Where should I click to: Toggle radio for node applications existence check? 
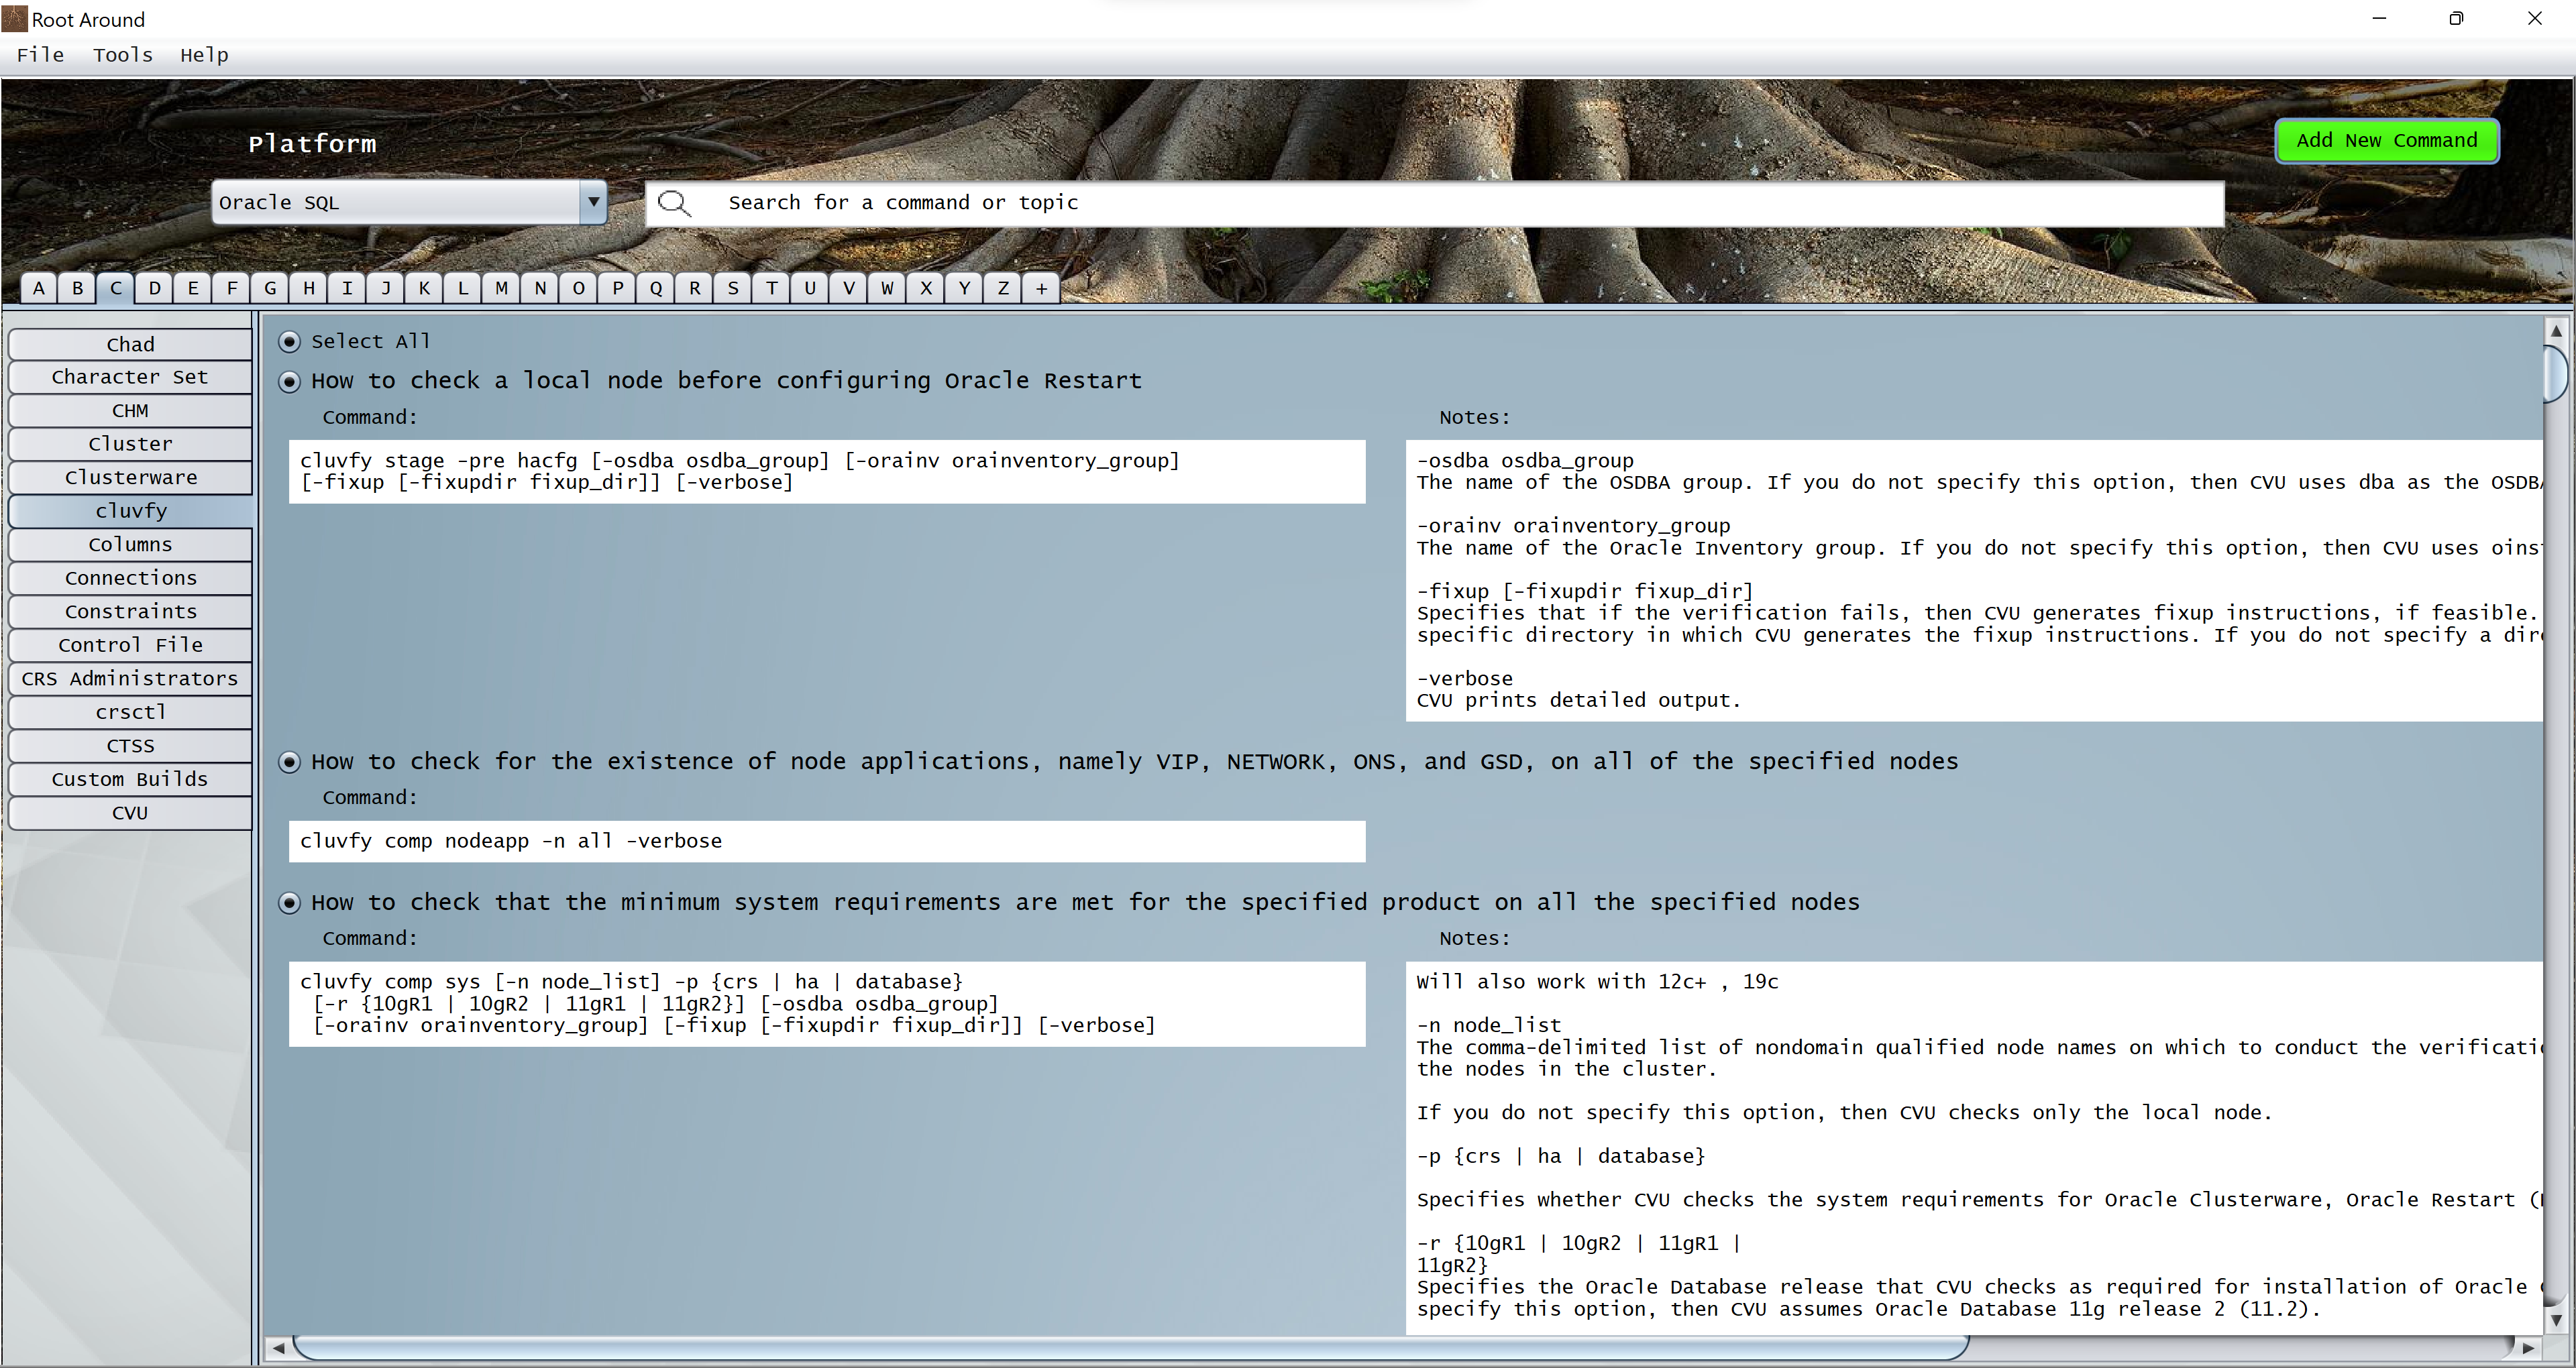tap(289, 763)
